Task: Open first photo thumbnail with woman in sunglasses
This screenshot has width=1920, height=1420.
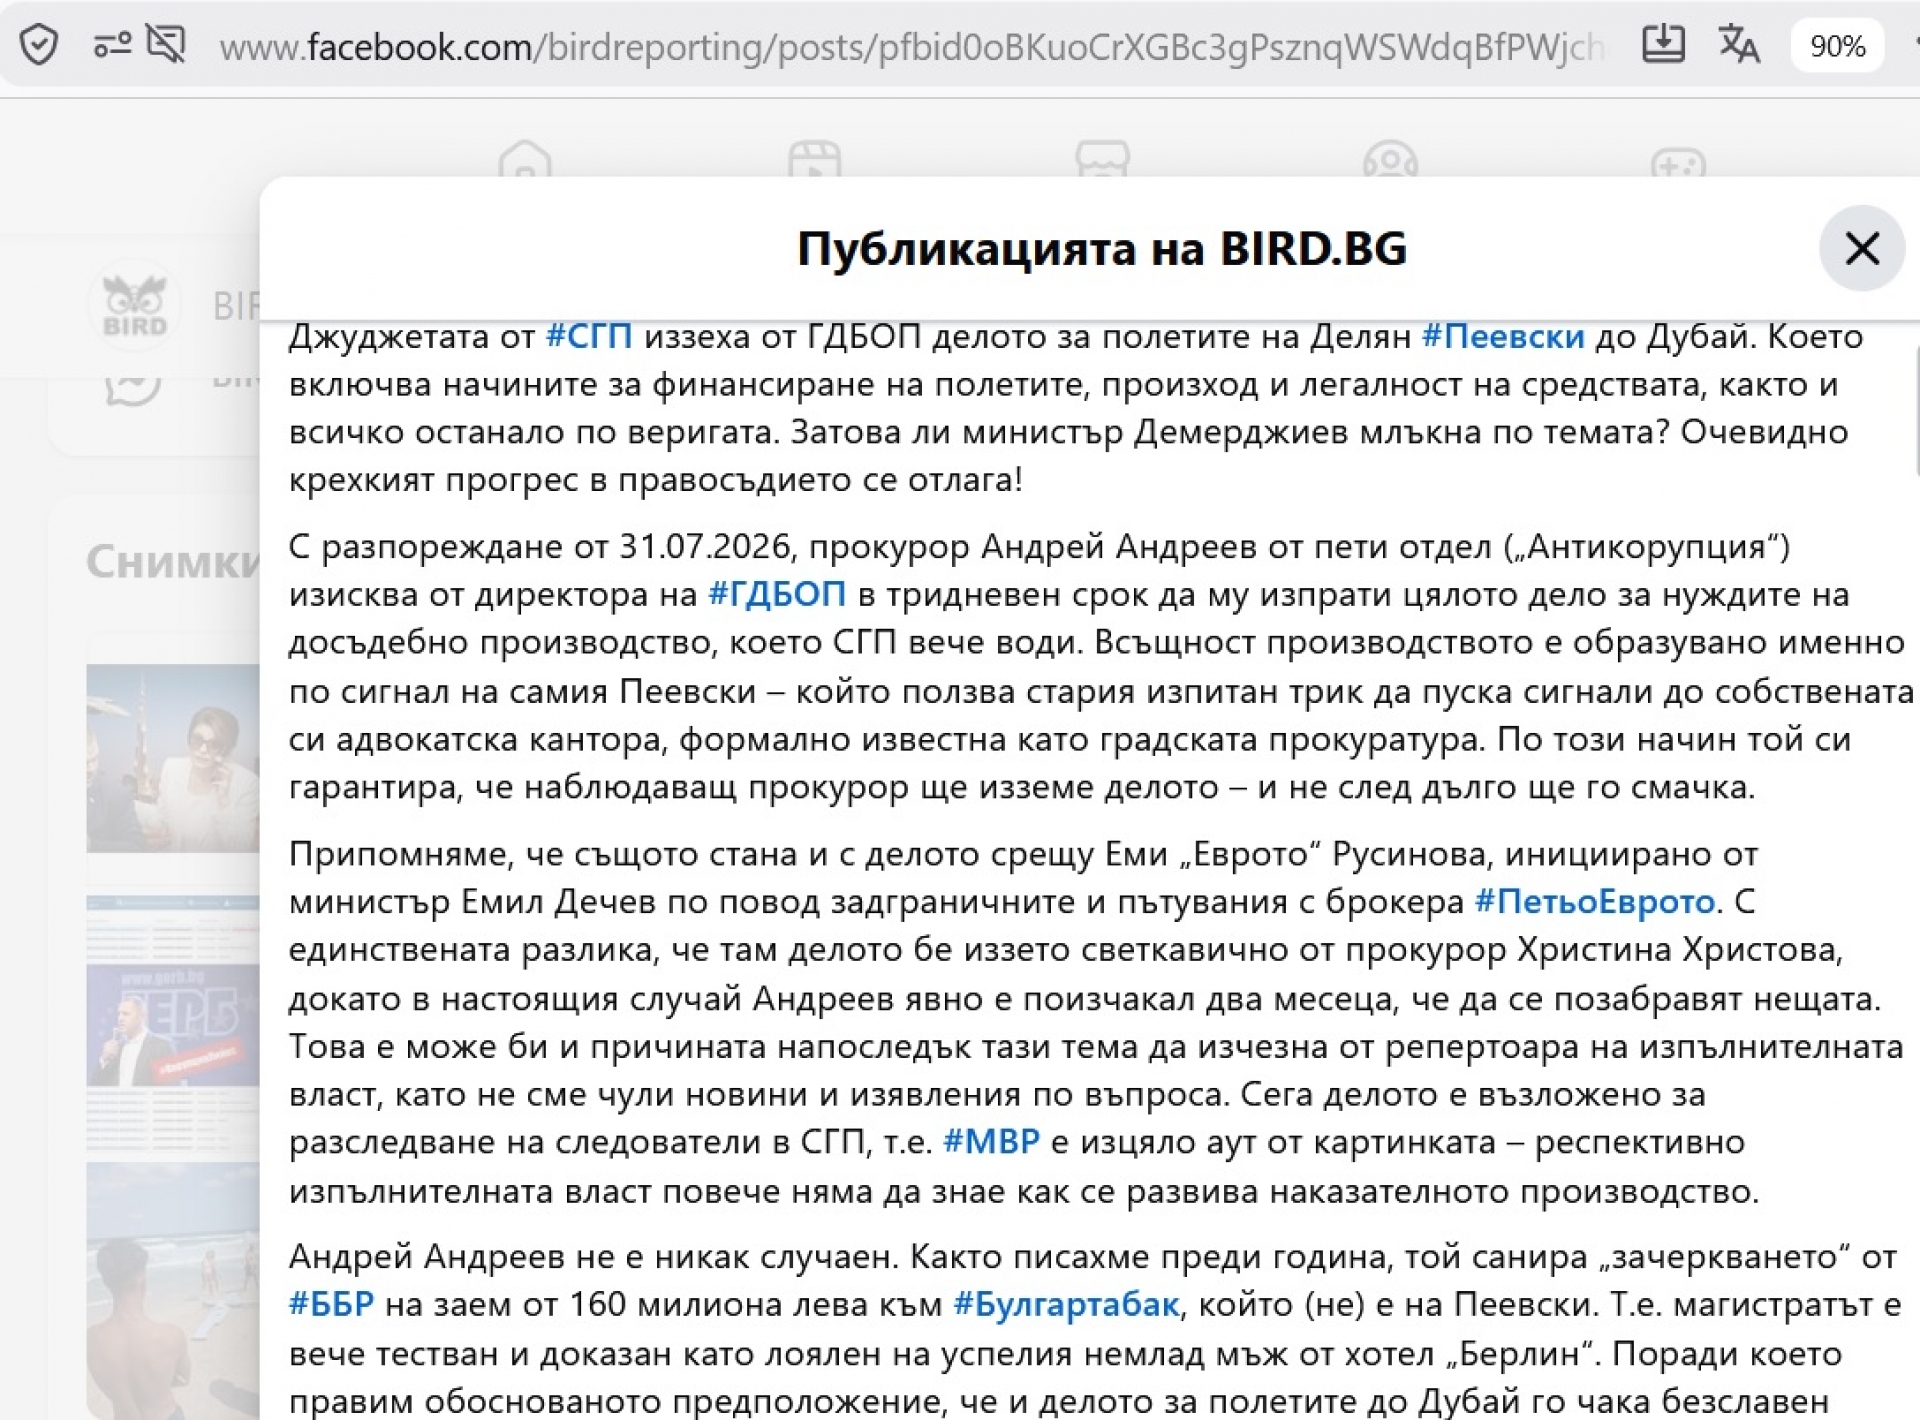Action: pos(173,758)
